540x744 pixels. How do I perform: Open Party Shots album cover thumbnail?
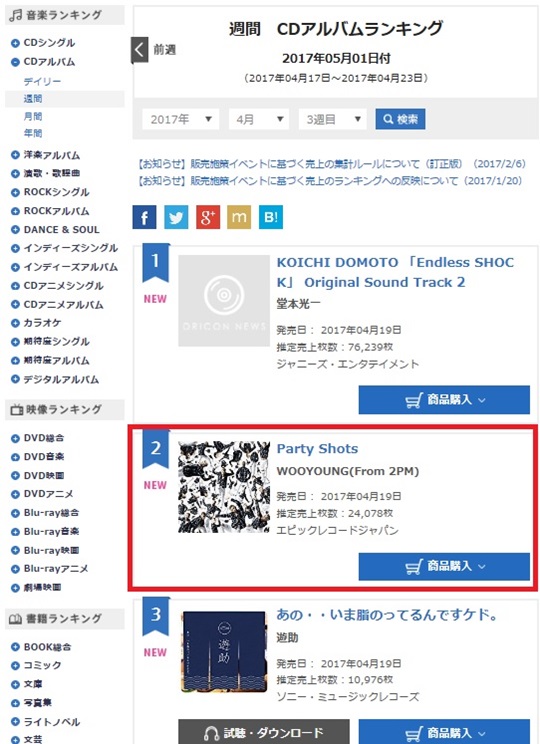click(x=224, y=487)
